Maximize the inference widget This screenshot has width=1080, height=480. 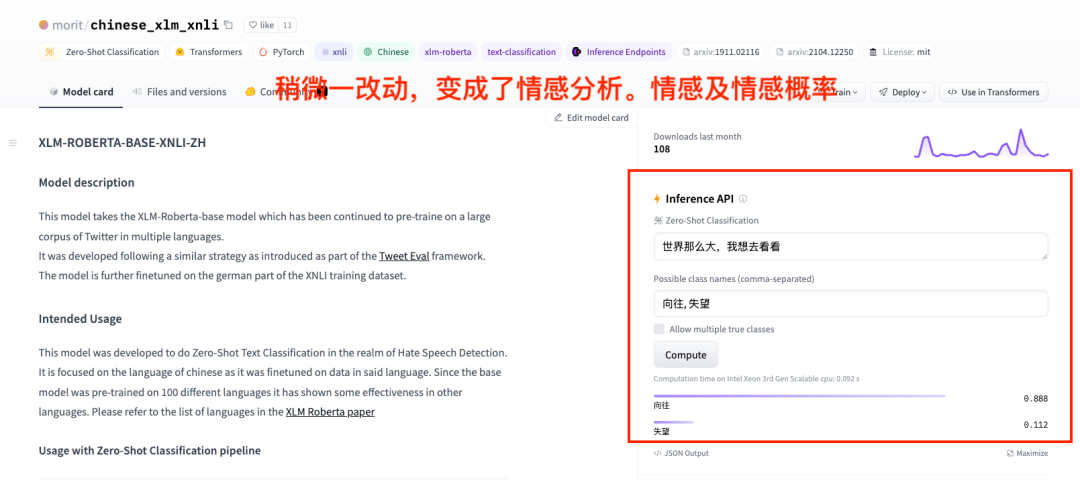tap(1027, 453)
